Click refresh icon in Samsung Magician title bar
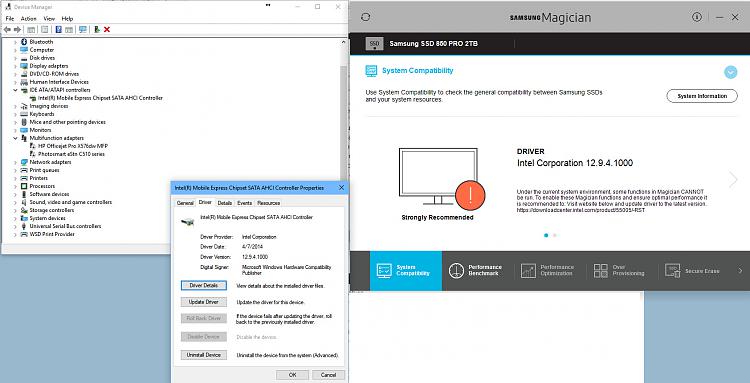Screen dimensions: 750x383 (365, 17)
